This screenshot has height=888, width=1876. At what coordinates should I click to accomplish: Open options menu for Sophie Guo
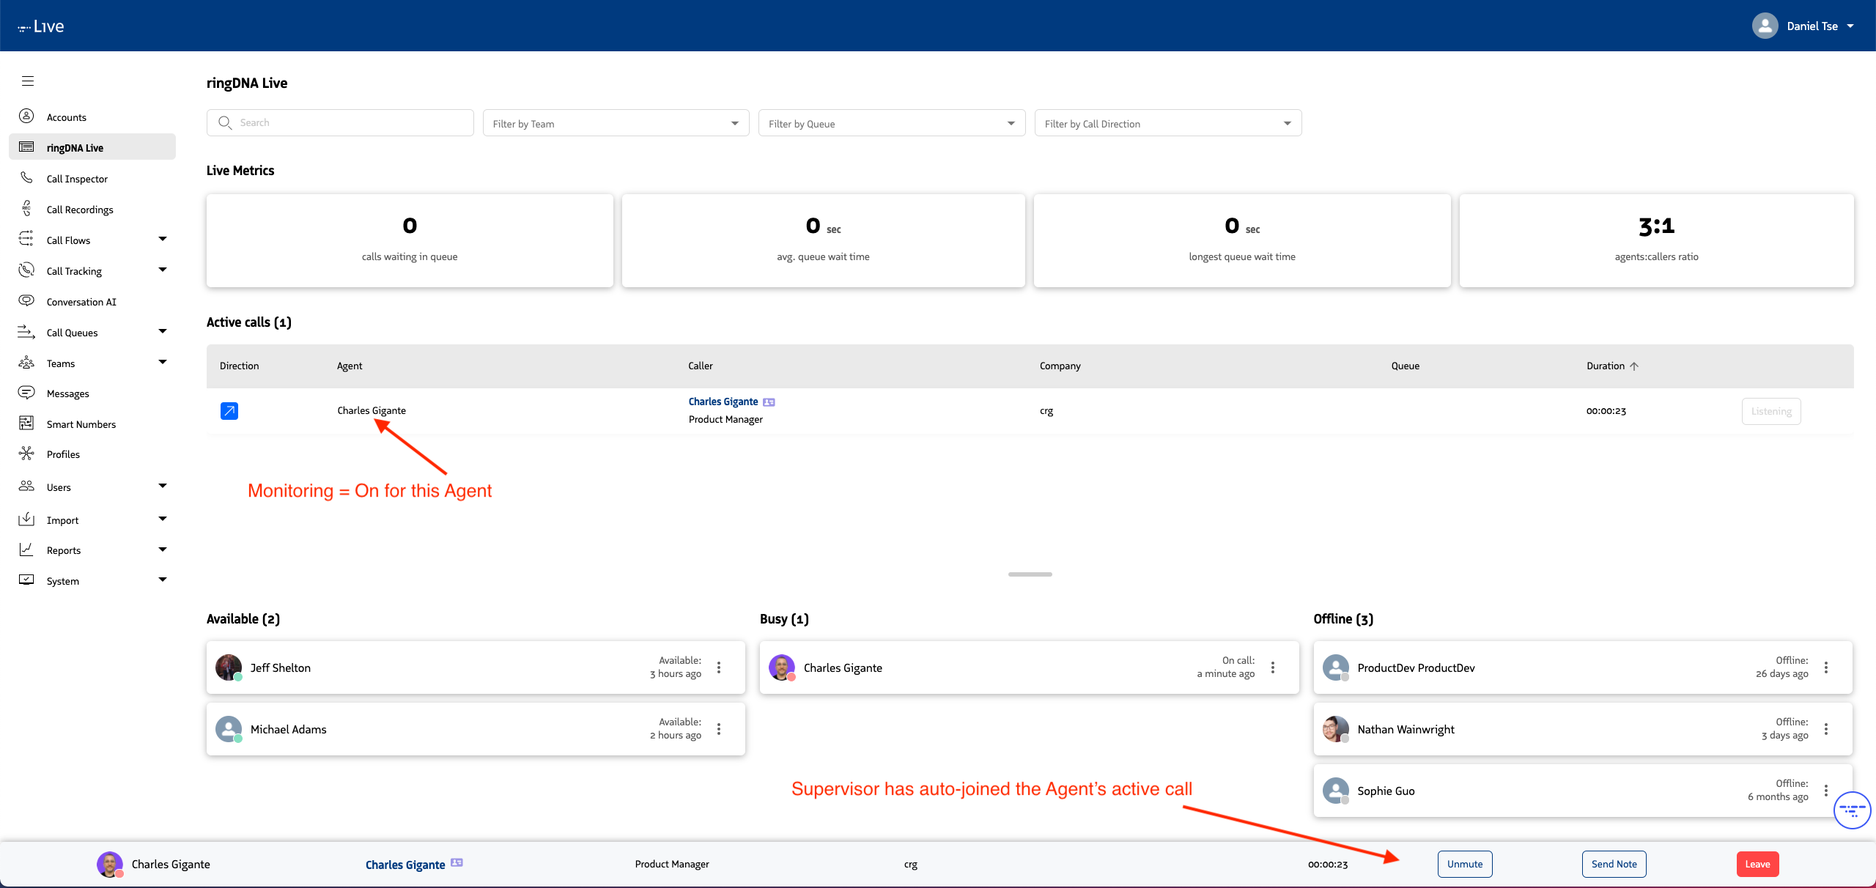point(1826,790)
